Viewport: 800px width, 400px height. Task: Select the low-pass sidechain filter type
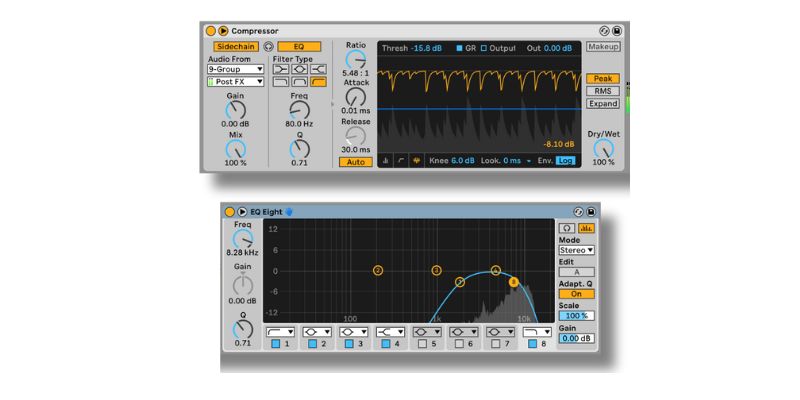[x=281, y=82]
